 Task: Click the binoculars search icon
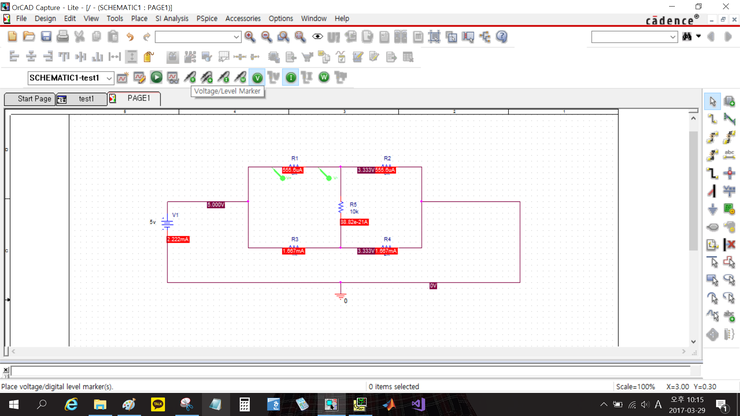(x=687, y=37)
